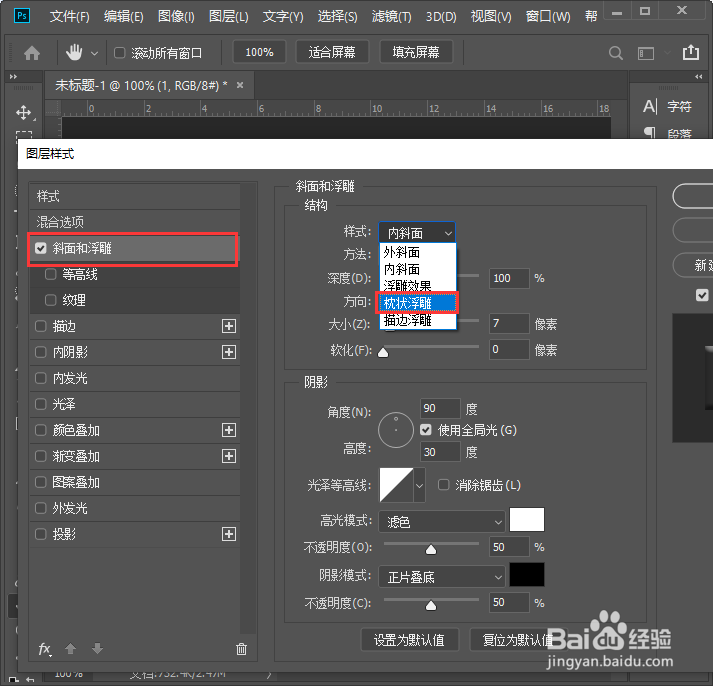Click the delete effect trash icon
This screenshot has height=686, width=713.
tap(241, 649)
